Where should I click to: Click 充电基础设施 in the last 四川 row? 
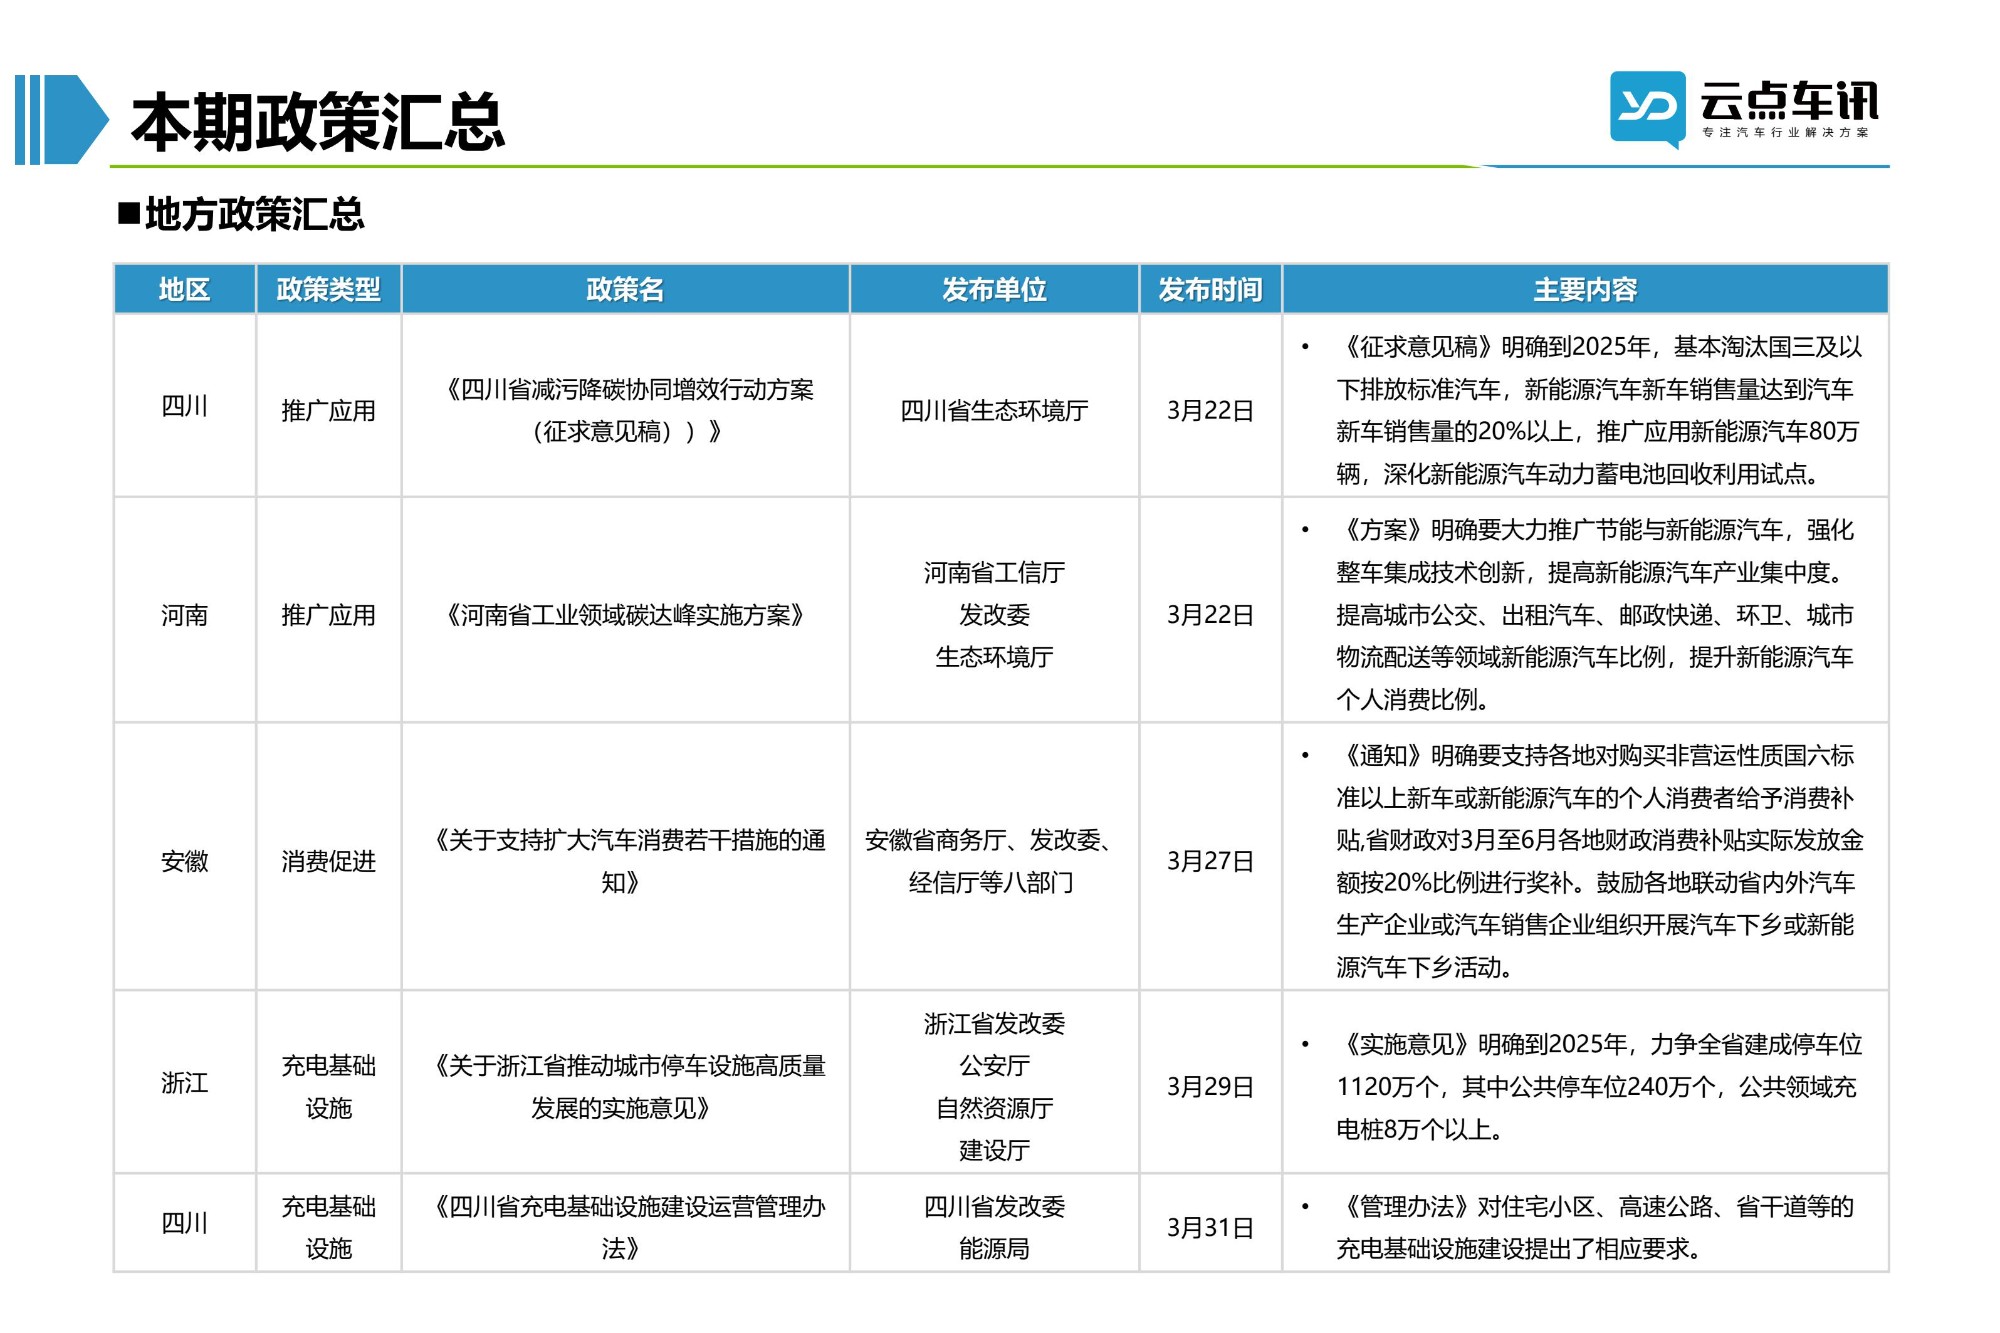329,1227
